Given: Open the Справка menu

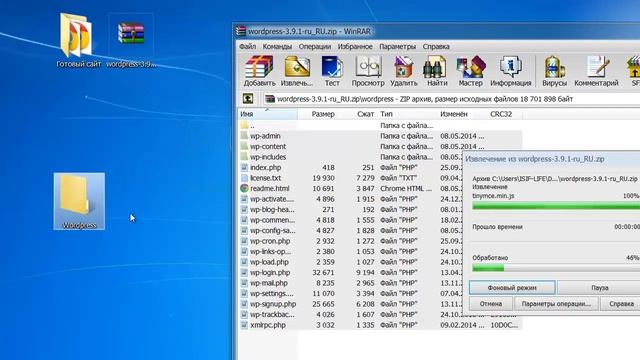Looking at the screenshot, I should 436,47.
